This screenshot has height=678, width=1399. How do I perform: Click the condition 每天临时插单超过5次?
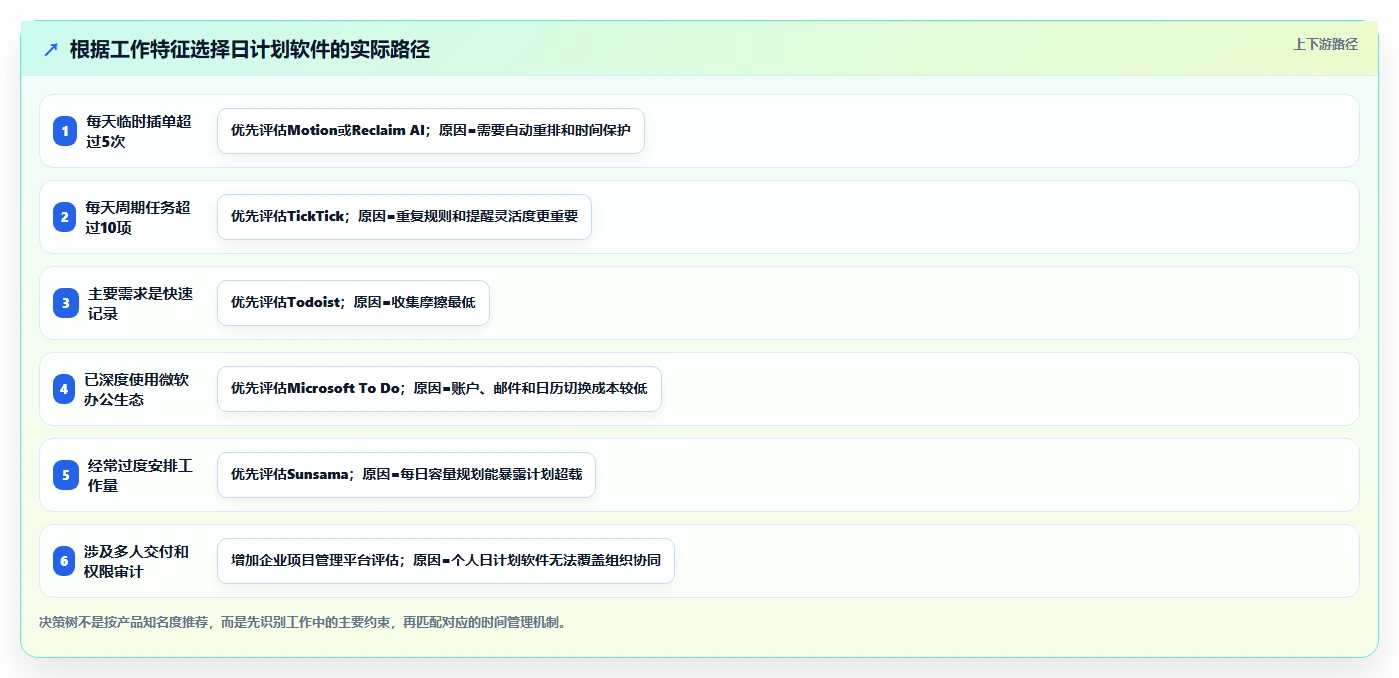tap(139, 131)
